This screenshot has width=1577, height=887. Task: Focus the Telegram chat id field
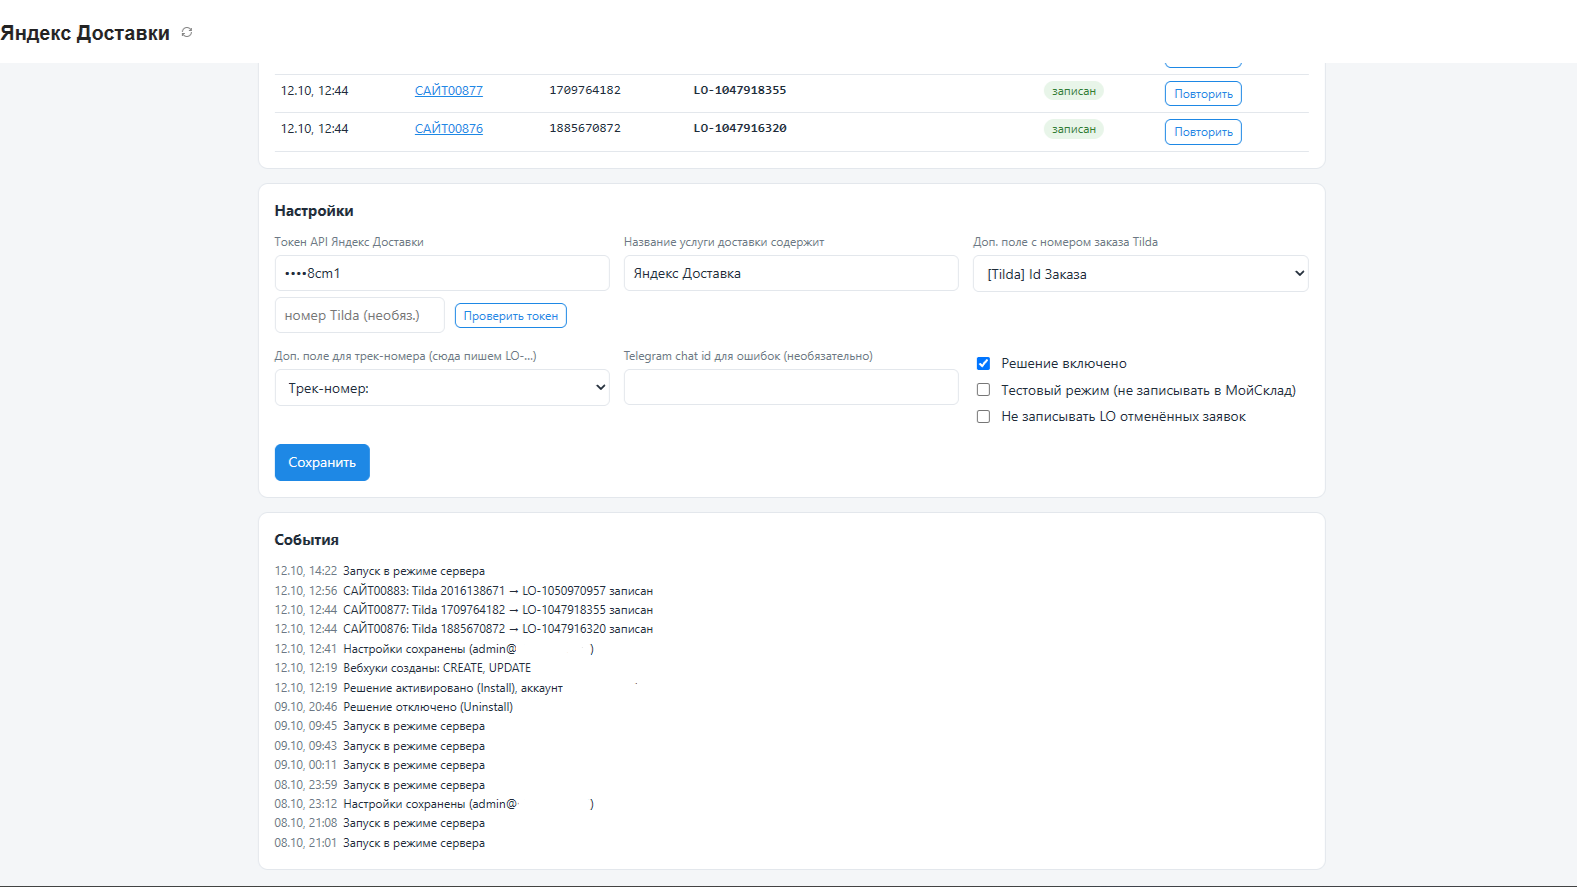pyautogui.click(x=791, y=387)
